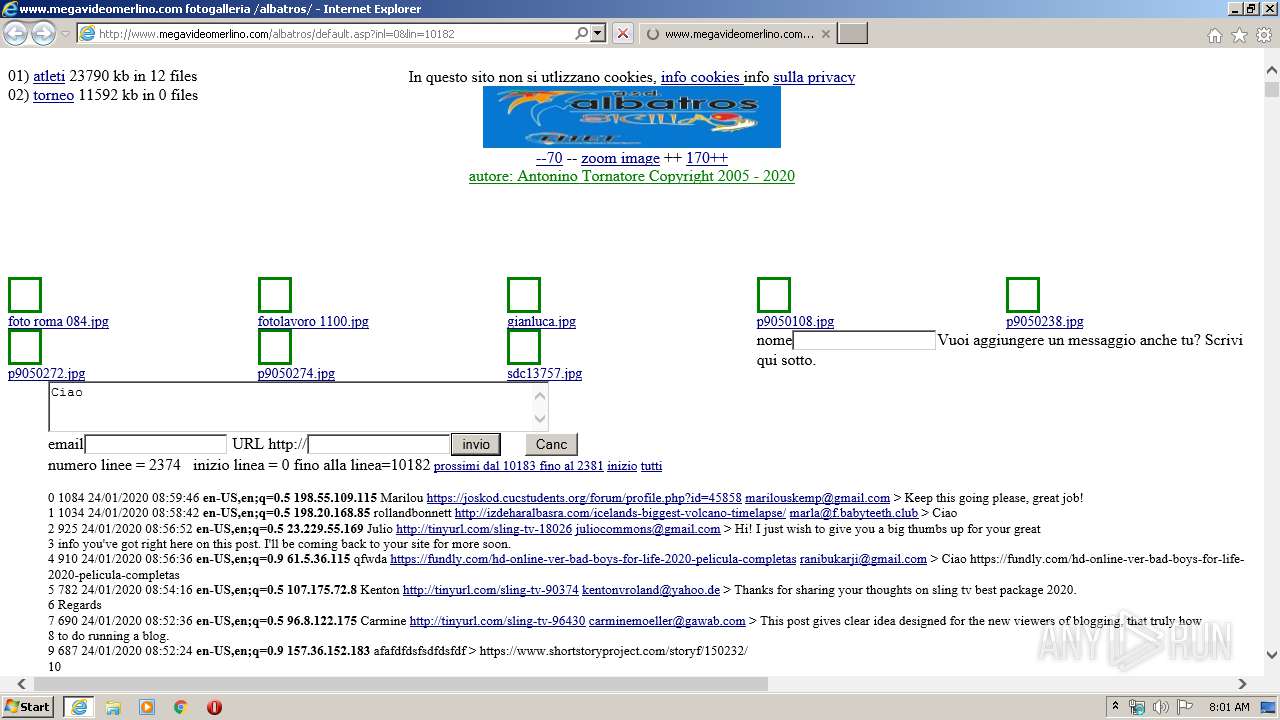Open the izdeharalbasra.com volcano timelapse link
1280x720 pixels.
[620, 513]
